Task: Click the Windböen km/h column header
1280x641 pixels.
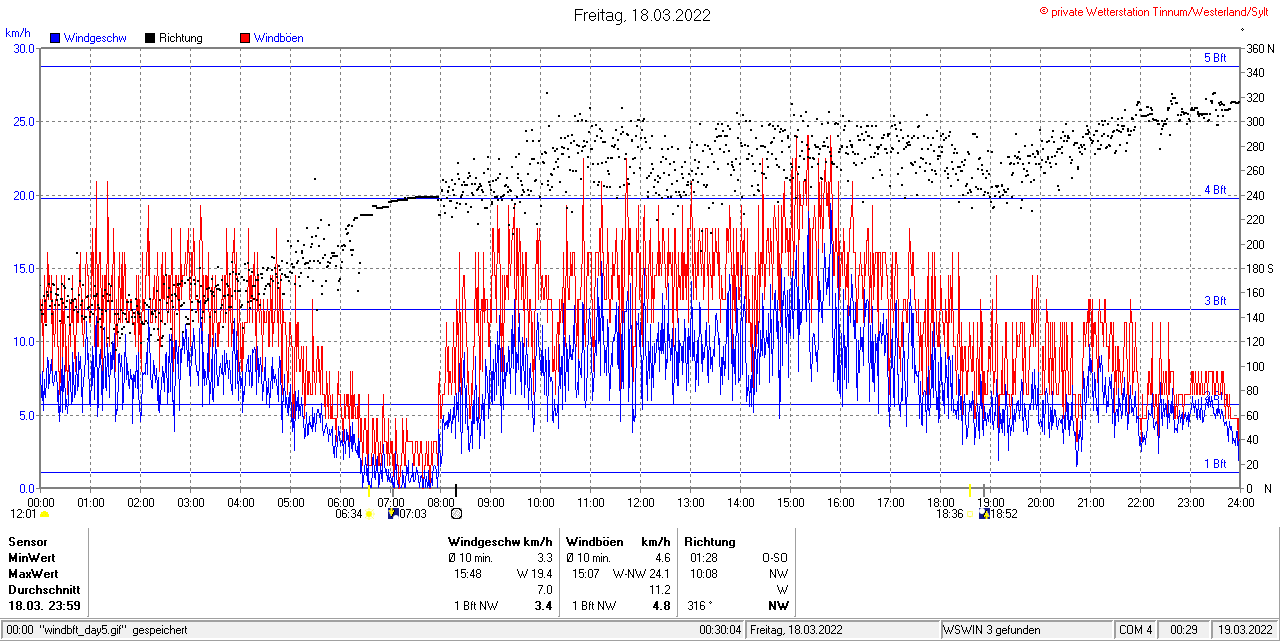Action: [x=618, y=541]
